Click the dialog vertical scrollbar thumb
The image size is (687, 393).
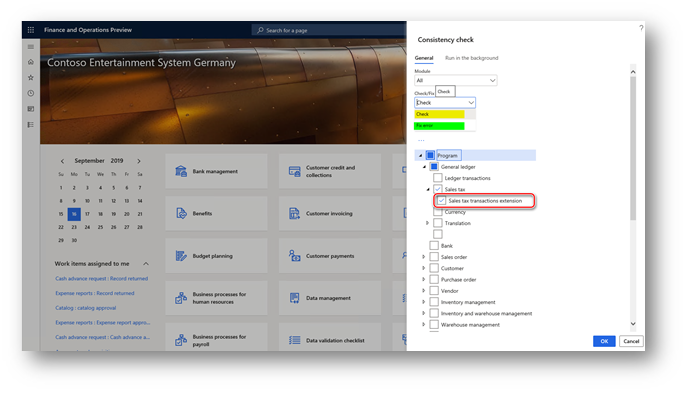[633, 148]
